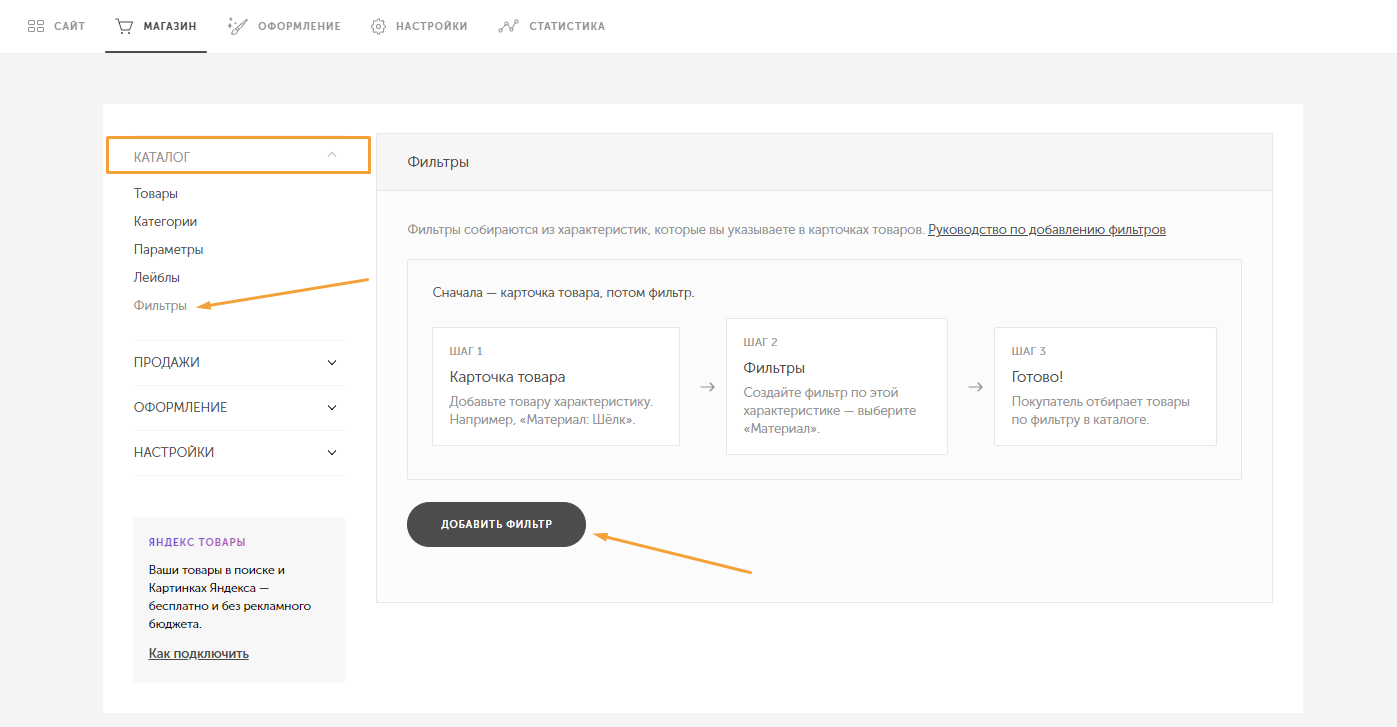Screen dimensions: 1397x727
Task: Switch to the Магазин tab
Action: [x=155, y=26]
